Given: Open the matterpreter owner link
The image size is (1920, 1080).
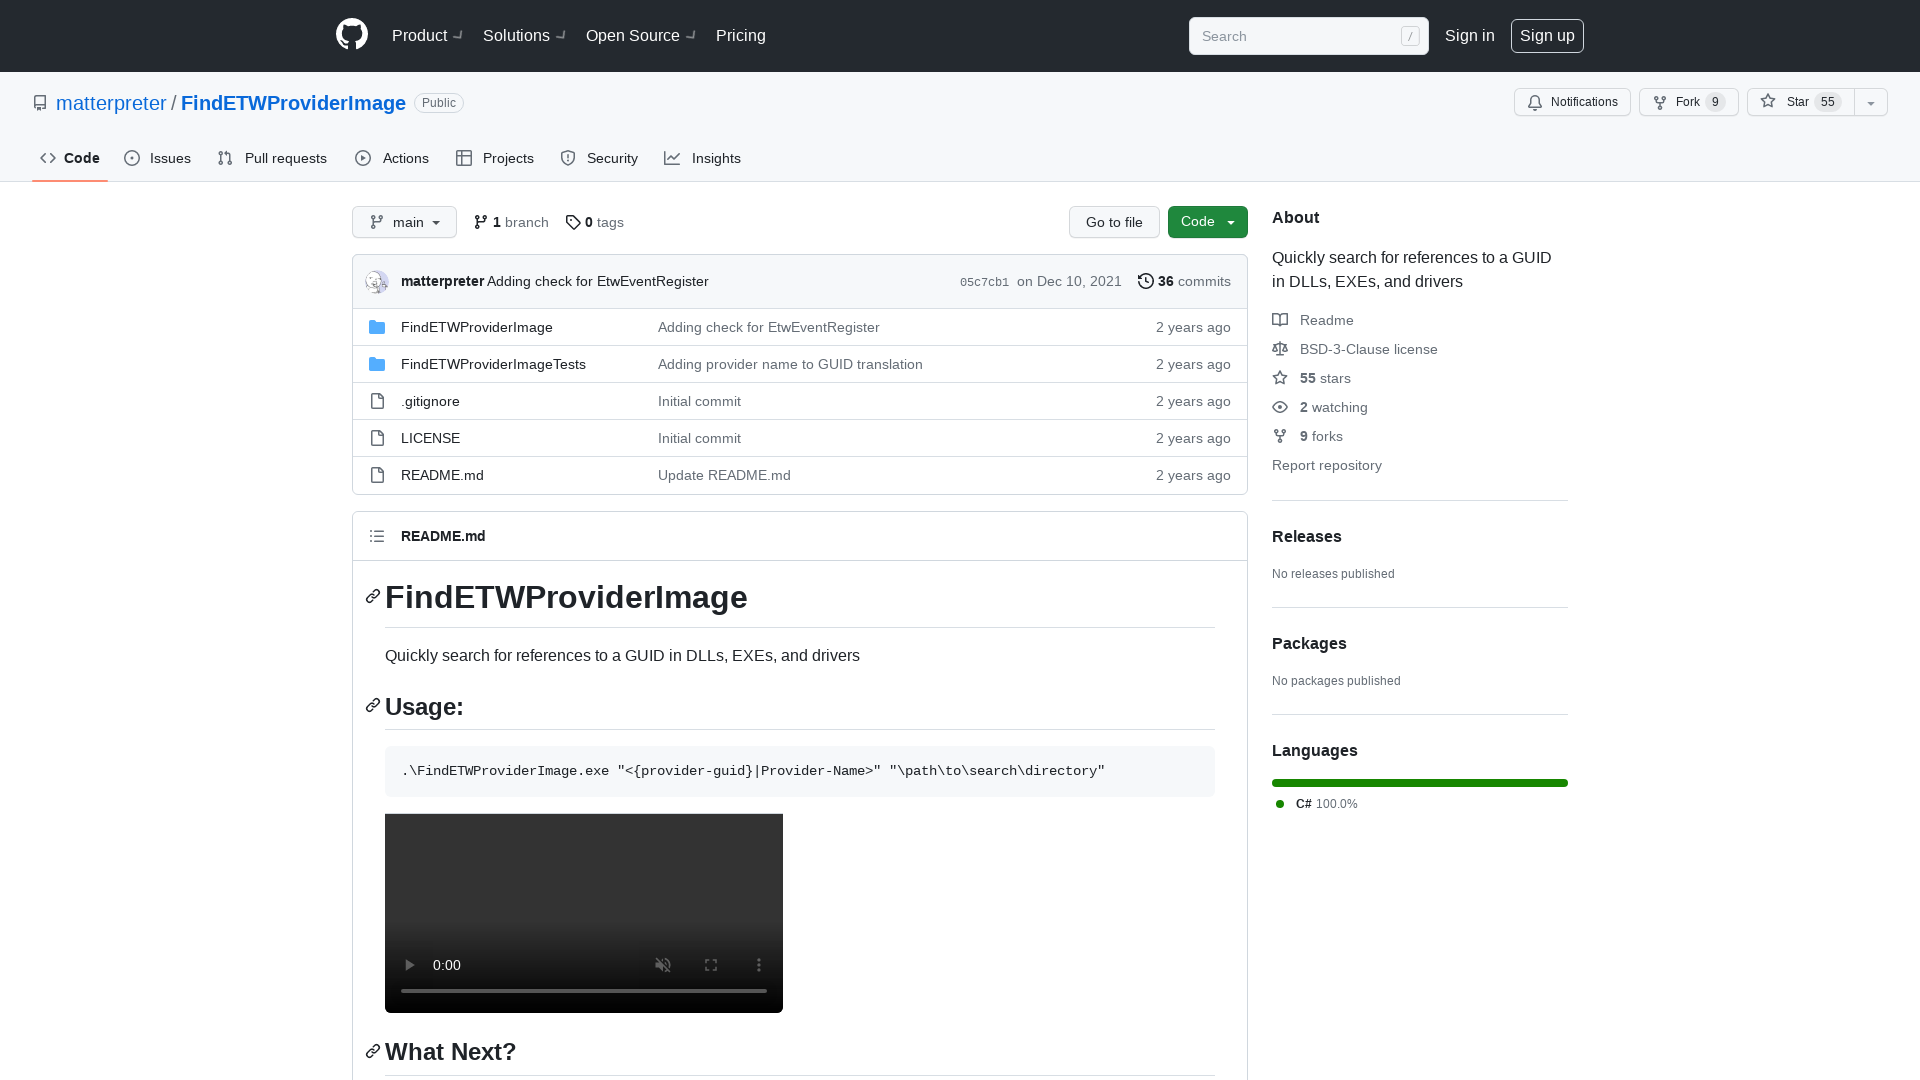Looking at the screenshot, I should click(x=111, y=103).
